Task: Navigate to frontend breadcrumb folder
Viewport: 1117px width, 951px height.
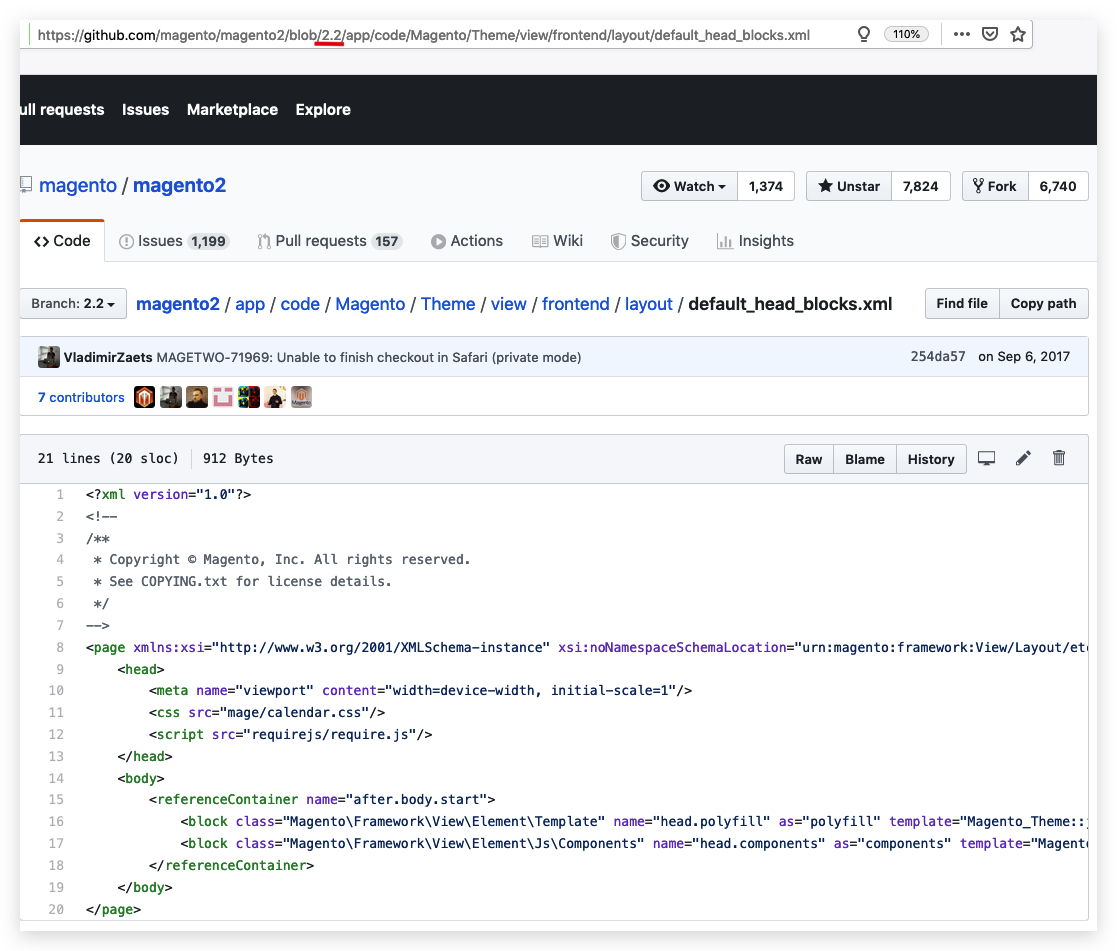Action: coord(576,304)
